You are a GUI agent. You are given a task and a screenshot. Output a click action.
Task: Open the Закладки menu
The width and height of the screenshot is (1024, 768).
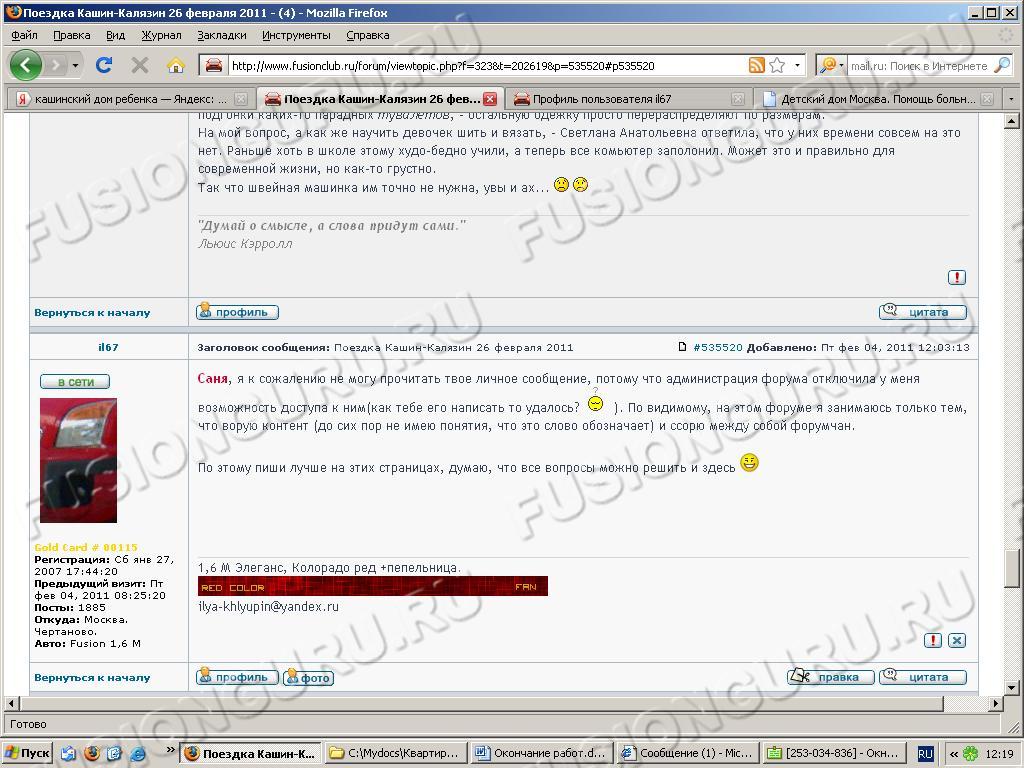[x=222, y=35]
